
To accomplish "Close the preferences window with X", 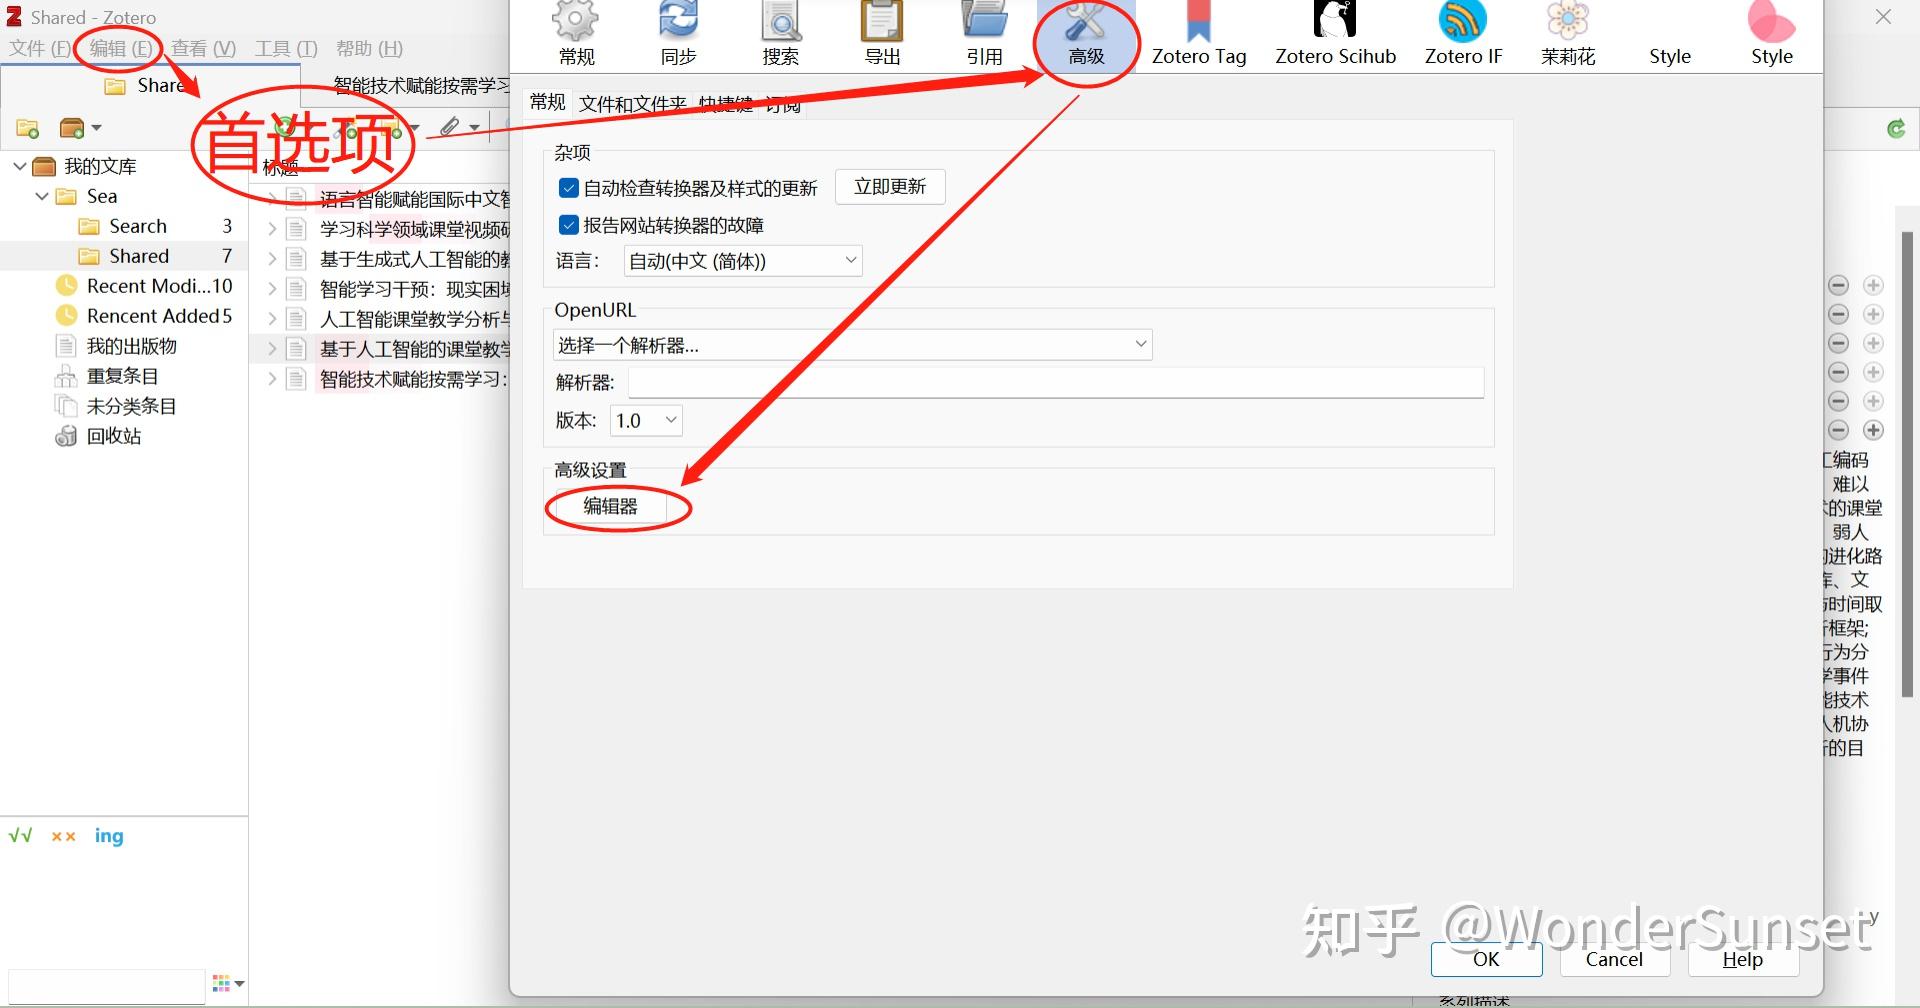I will coord(1883,17).
